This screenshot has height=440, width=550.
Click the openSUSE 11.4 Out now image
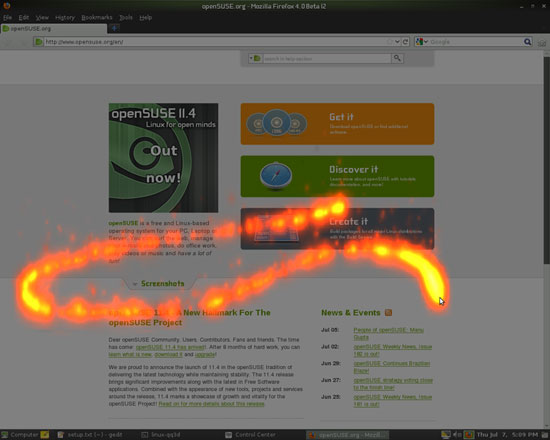(x=163, y=158)
